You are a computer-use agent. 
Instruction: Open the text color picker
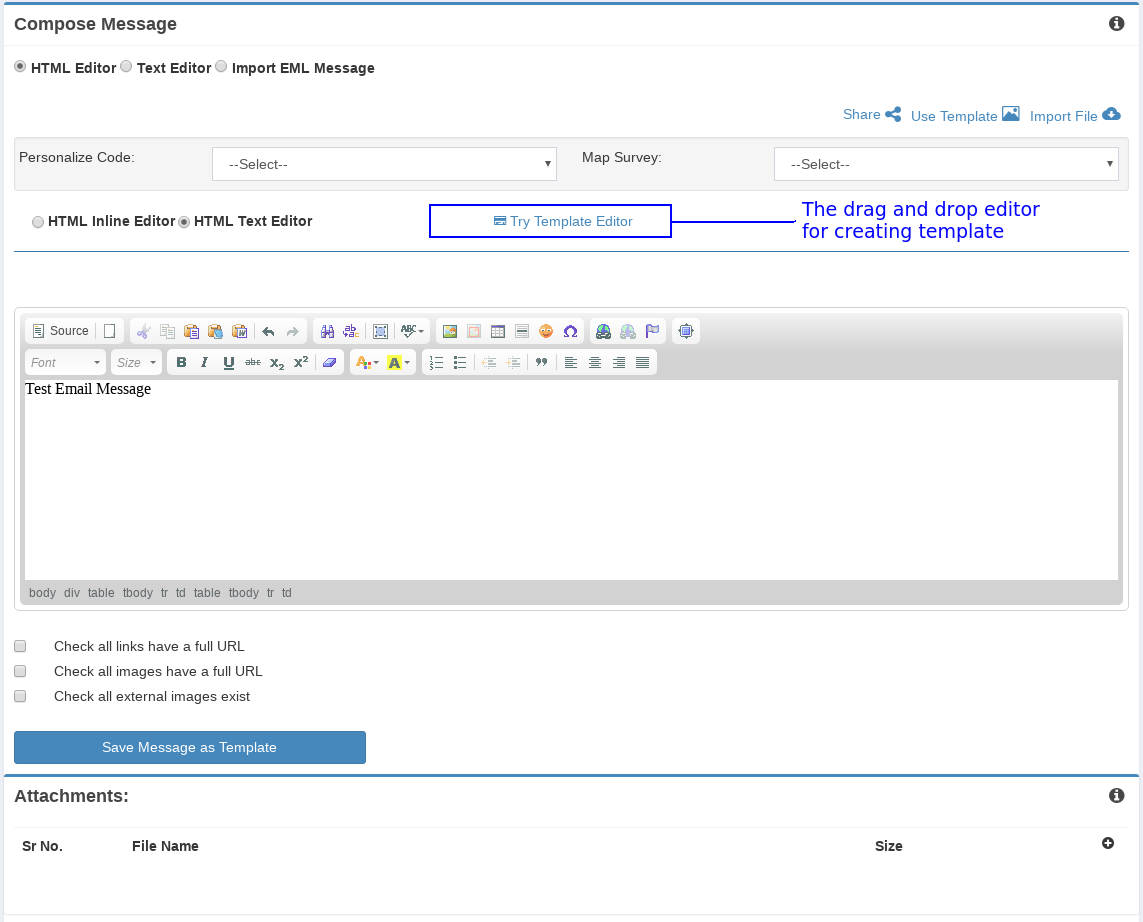(x=367, y=362)
